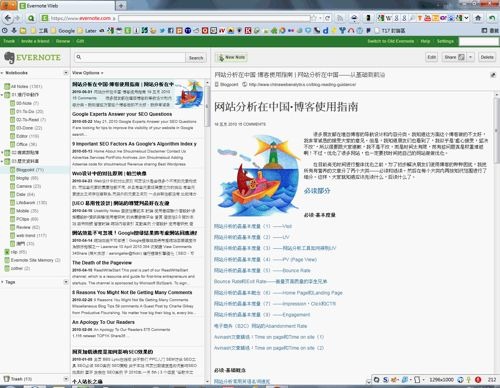
Task: Click the S icon in system tray
Action: click(x=385, y=379)
